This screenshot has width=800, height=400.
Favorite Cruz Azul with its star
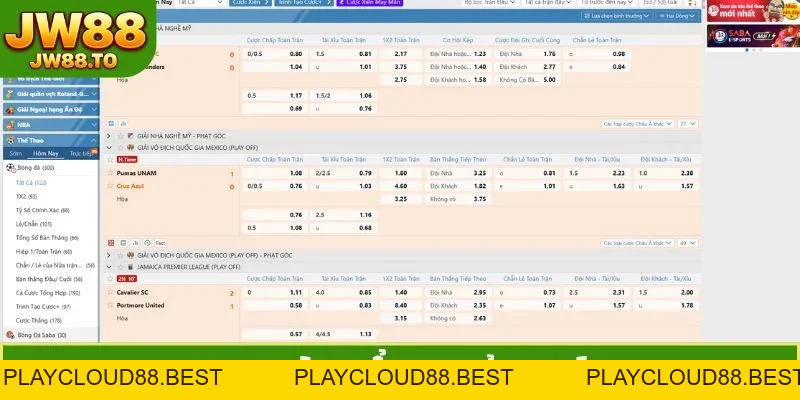tap(110, 186)
